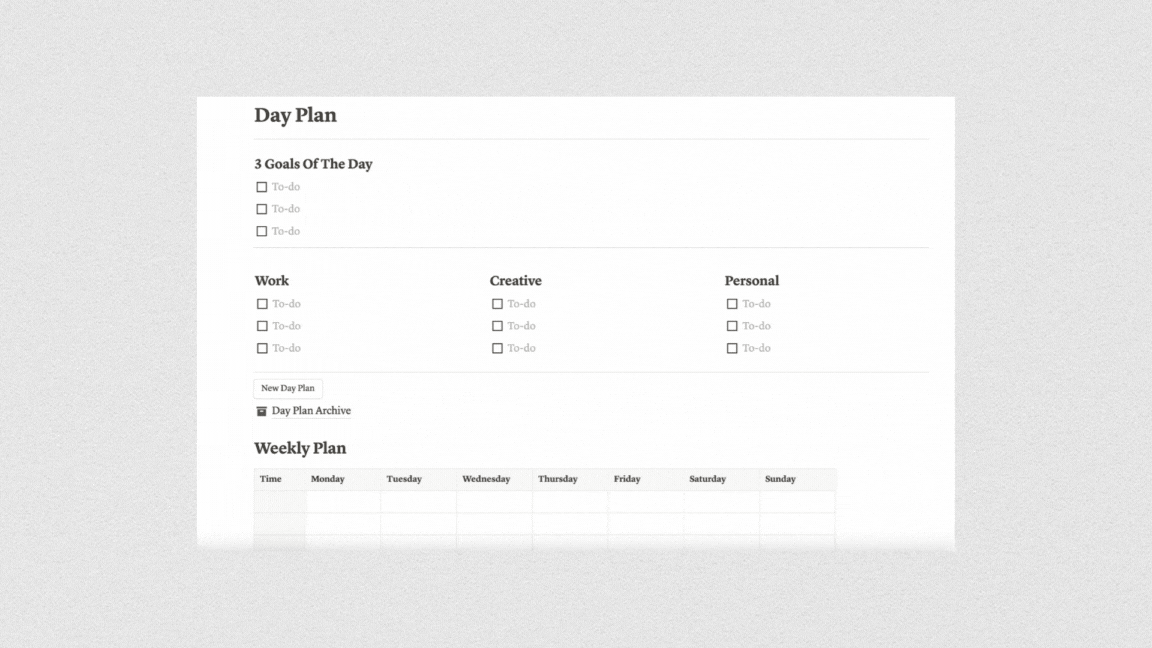The image size is (1152, 648).
Task: Tick second Work to-do checkbox
Action: 262,326
